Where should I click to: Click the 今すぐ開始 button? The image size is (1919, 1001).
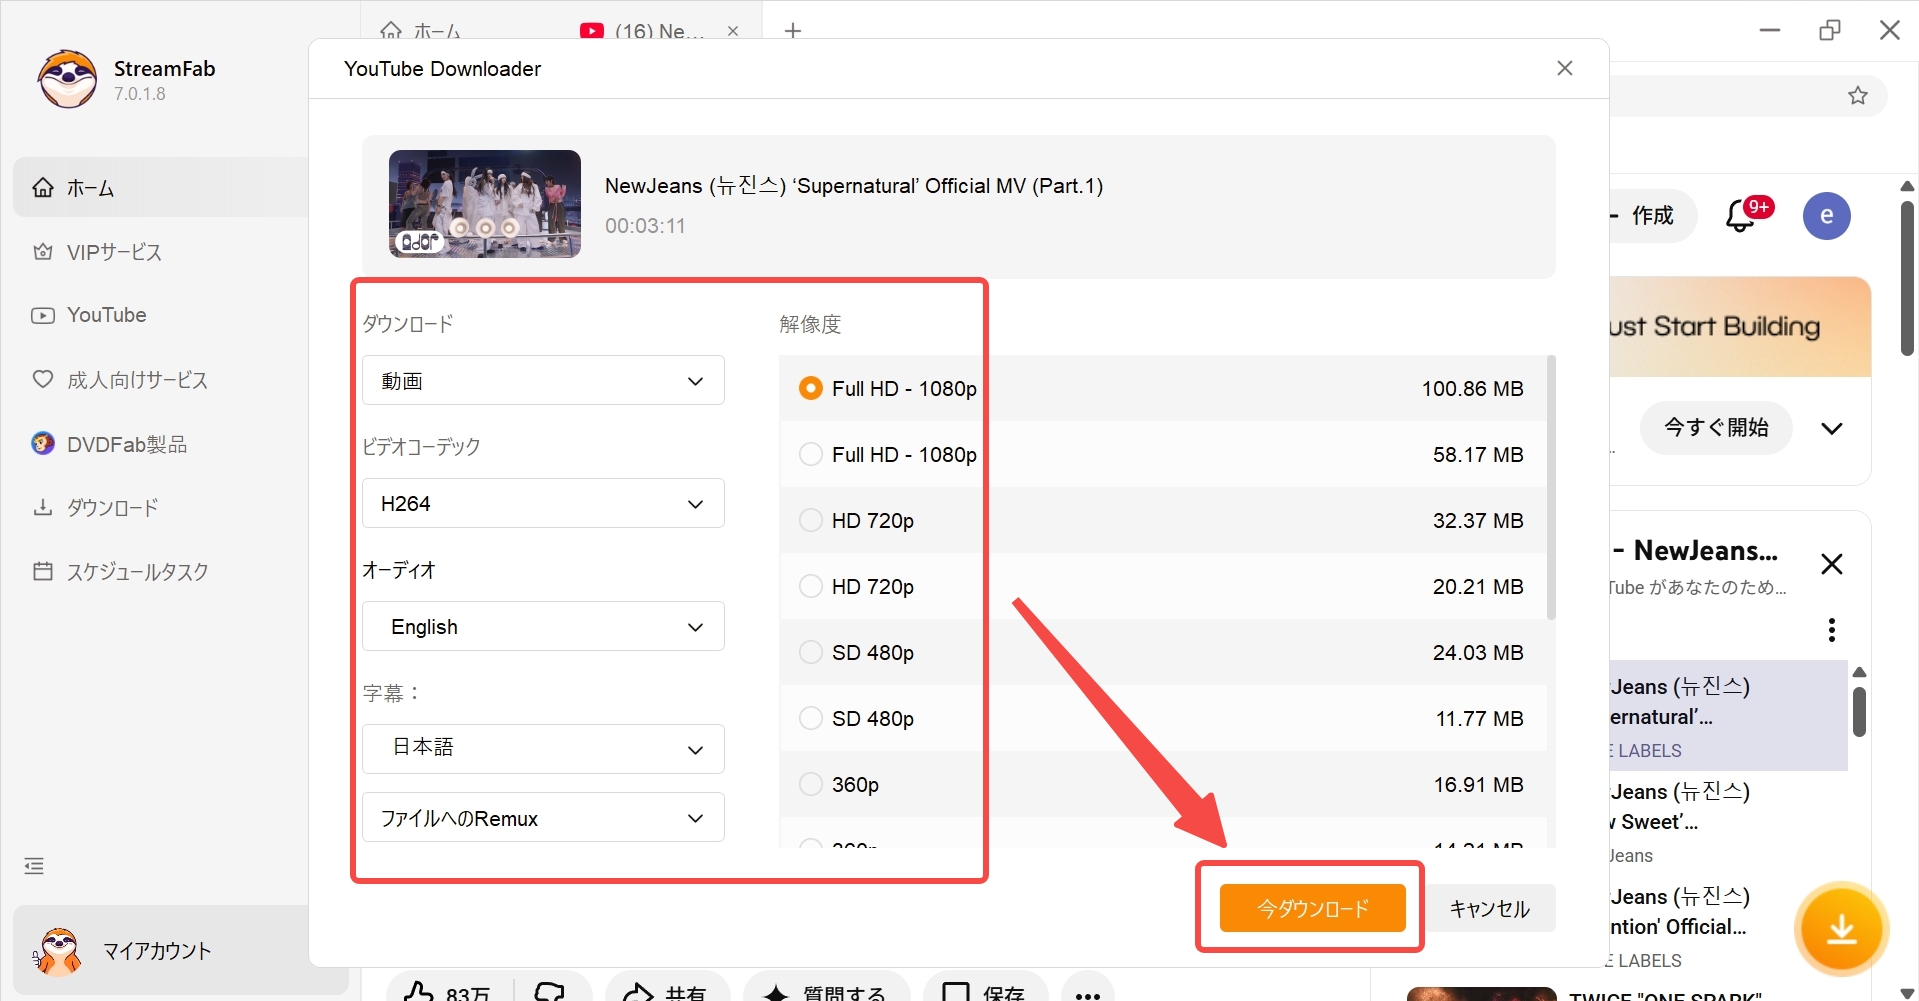pos(1716,428)
